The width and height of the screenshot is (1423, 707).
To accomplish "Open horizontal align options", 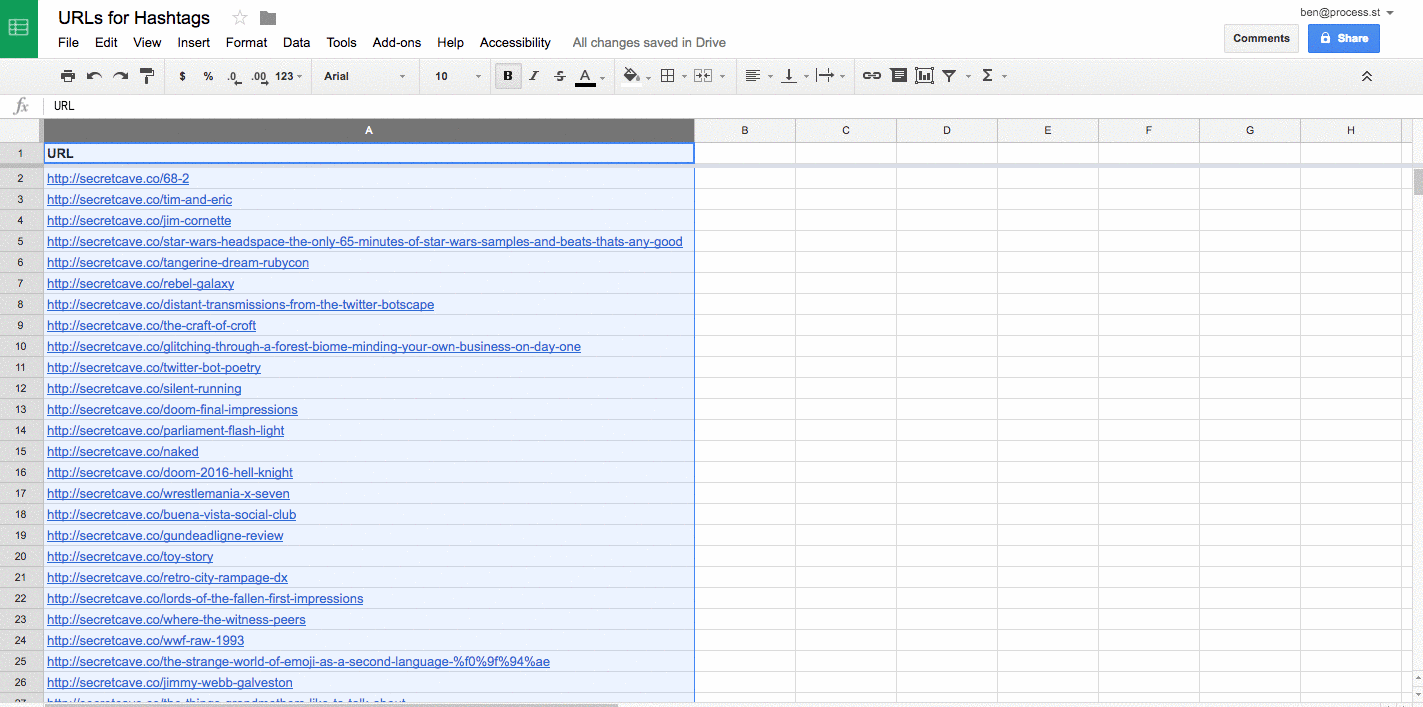I will point(757,76).
